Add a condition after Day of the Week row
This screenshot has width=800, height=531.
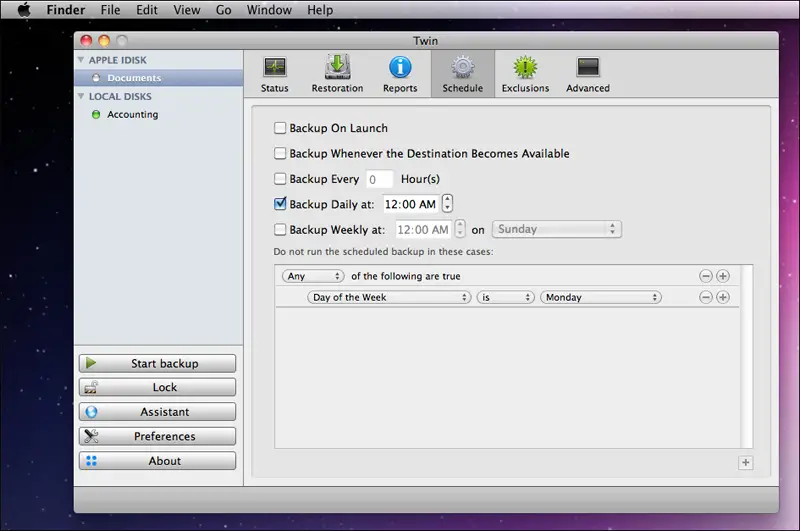[722, 297]
